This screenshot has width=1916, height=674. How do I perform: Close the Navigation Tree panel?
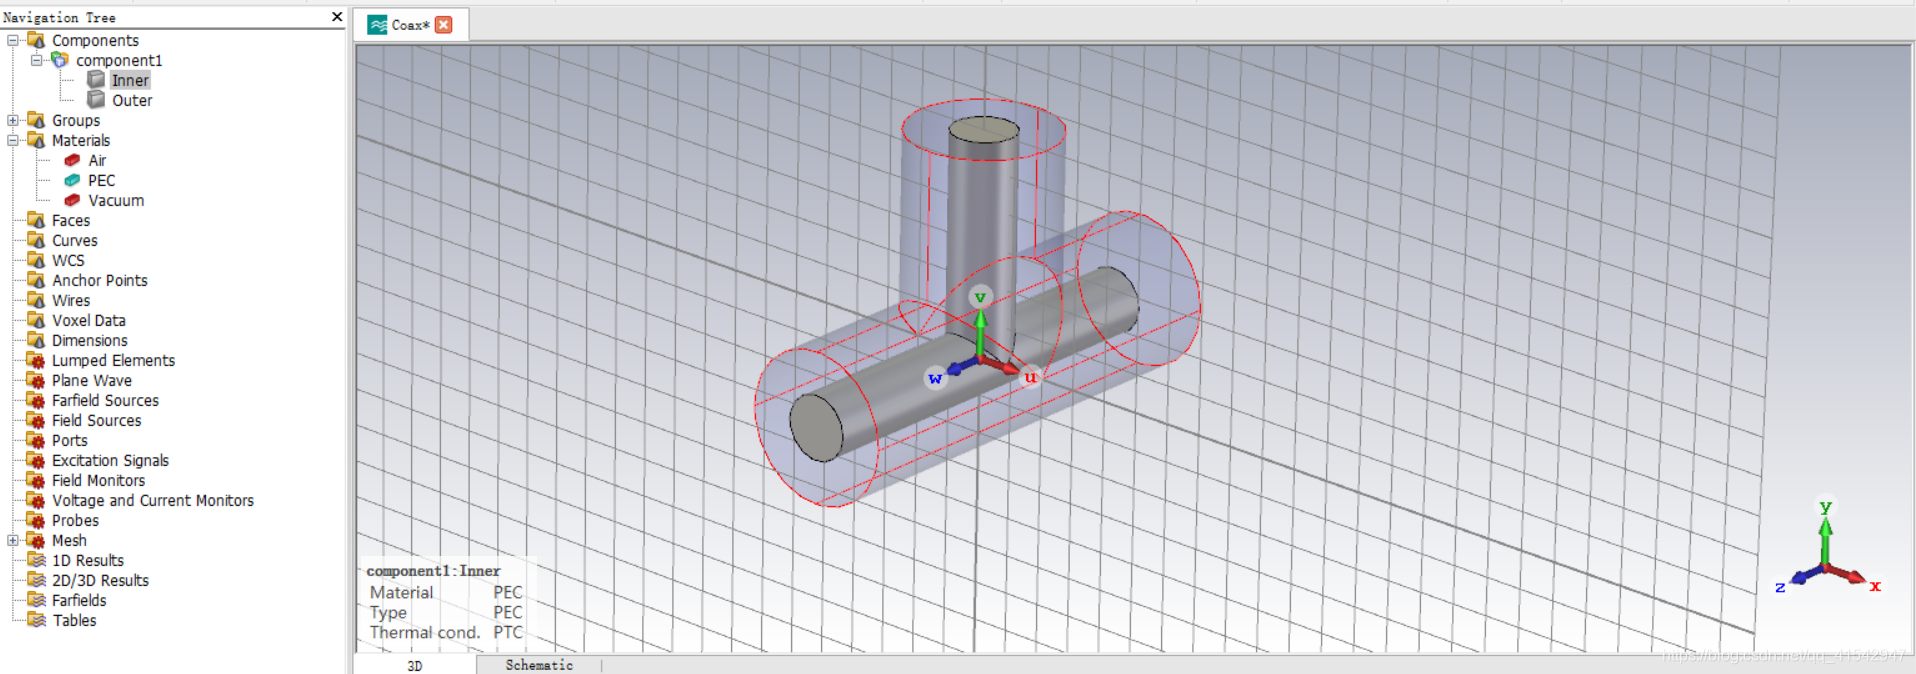pos(337,17)
